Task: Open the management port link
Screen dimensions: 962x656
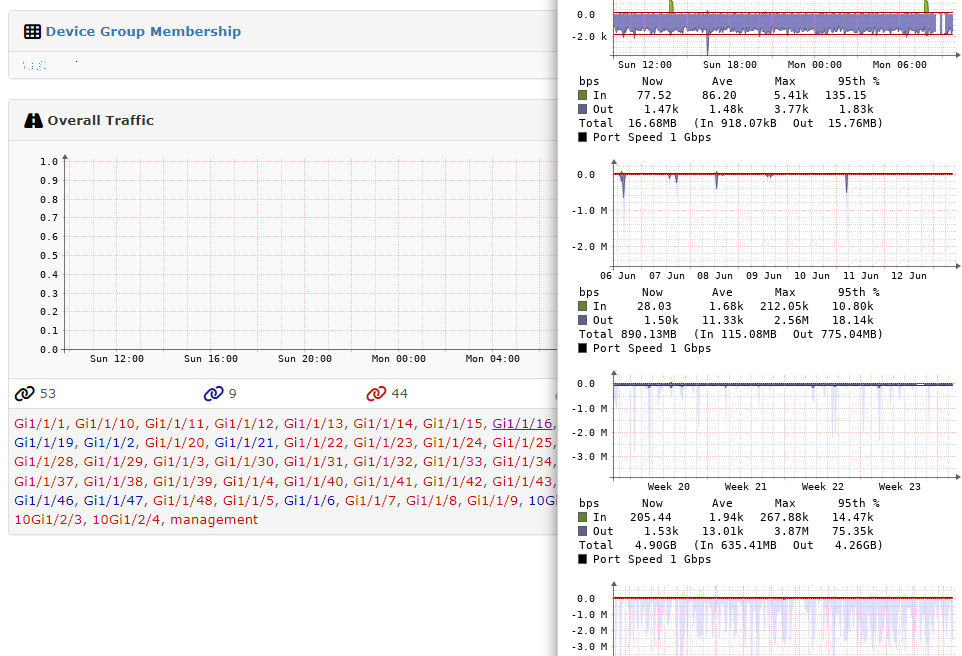Action: click(214, 520)
